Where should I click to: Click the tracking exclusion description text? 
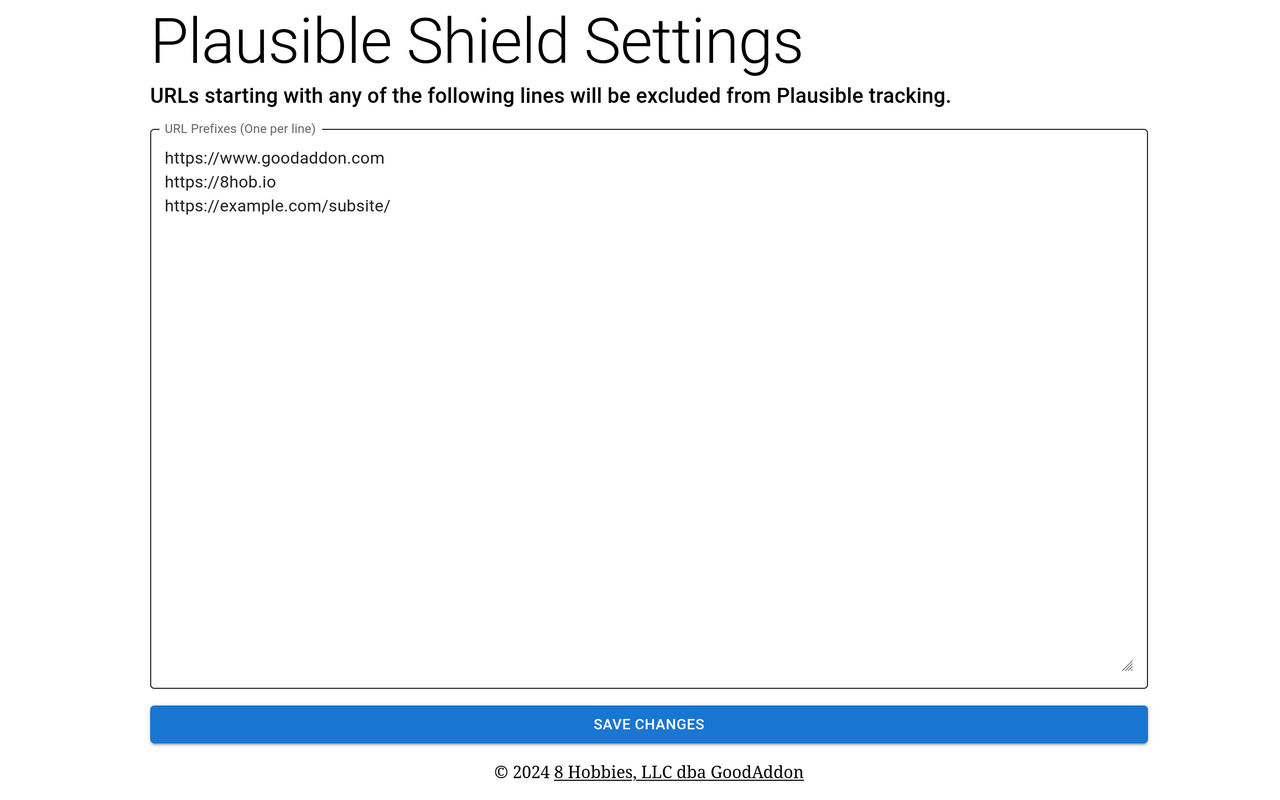(x=550, y=96)
